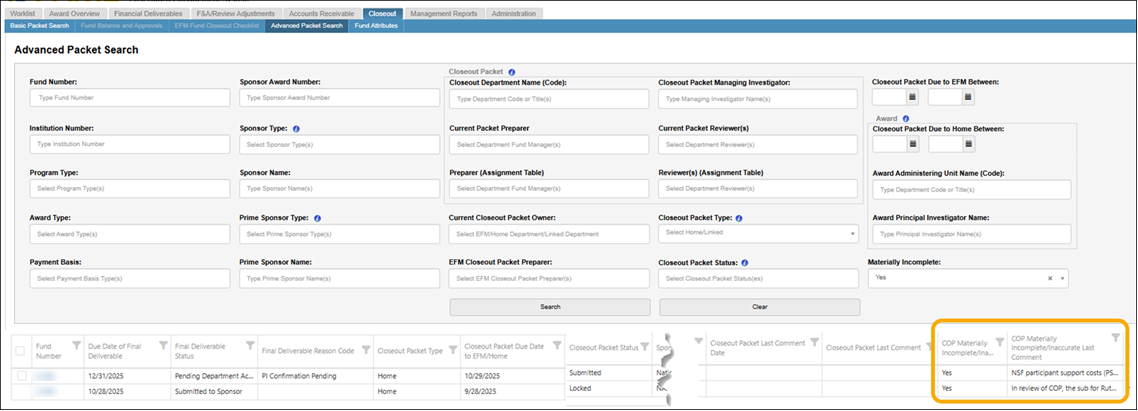This screenshot has height=411, width=1138.
Task: Click into the Fund Number field
Action: [130, 97]
